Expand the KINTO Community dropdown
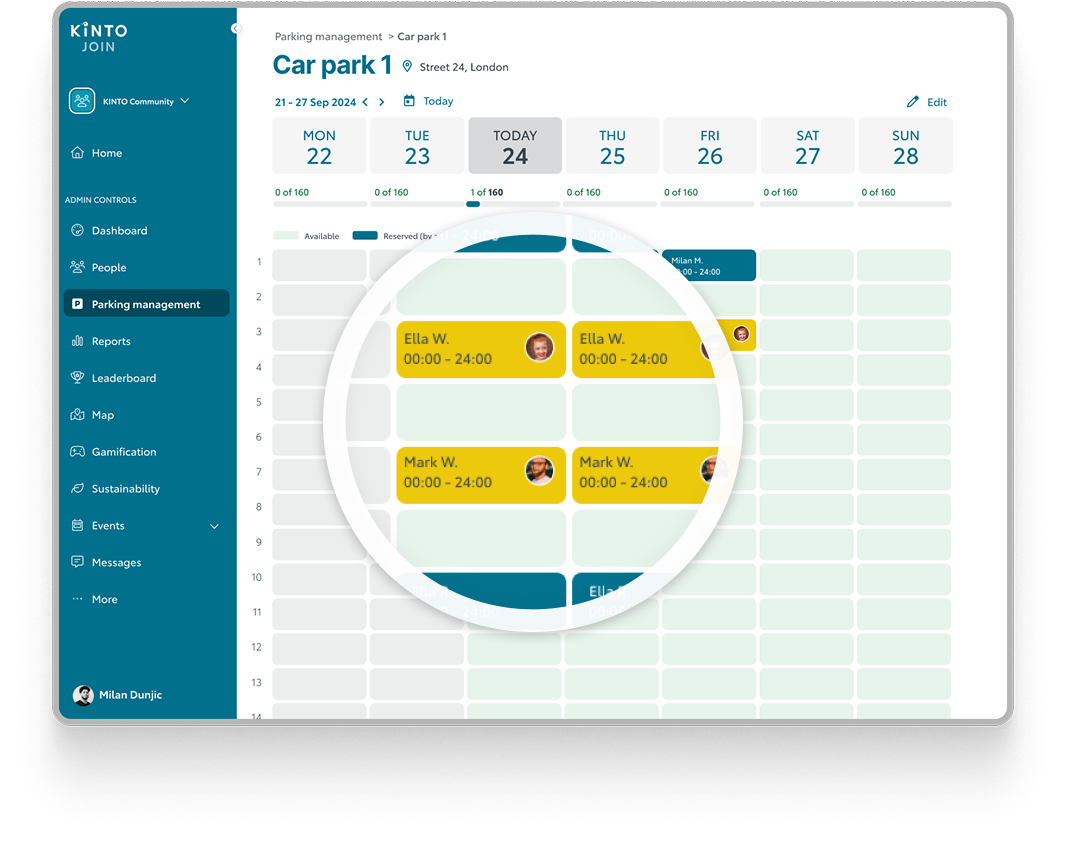1066x844 pixels. [185, 101]
